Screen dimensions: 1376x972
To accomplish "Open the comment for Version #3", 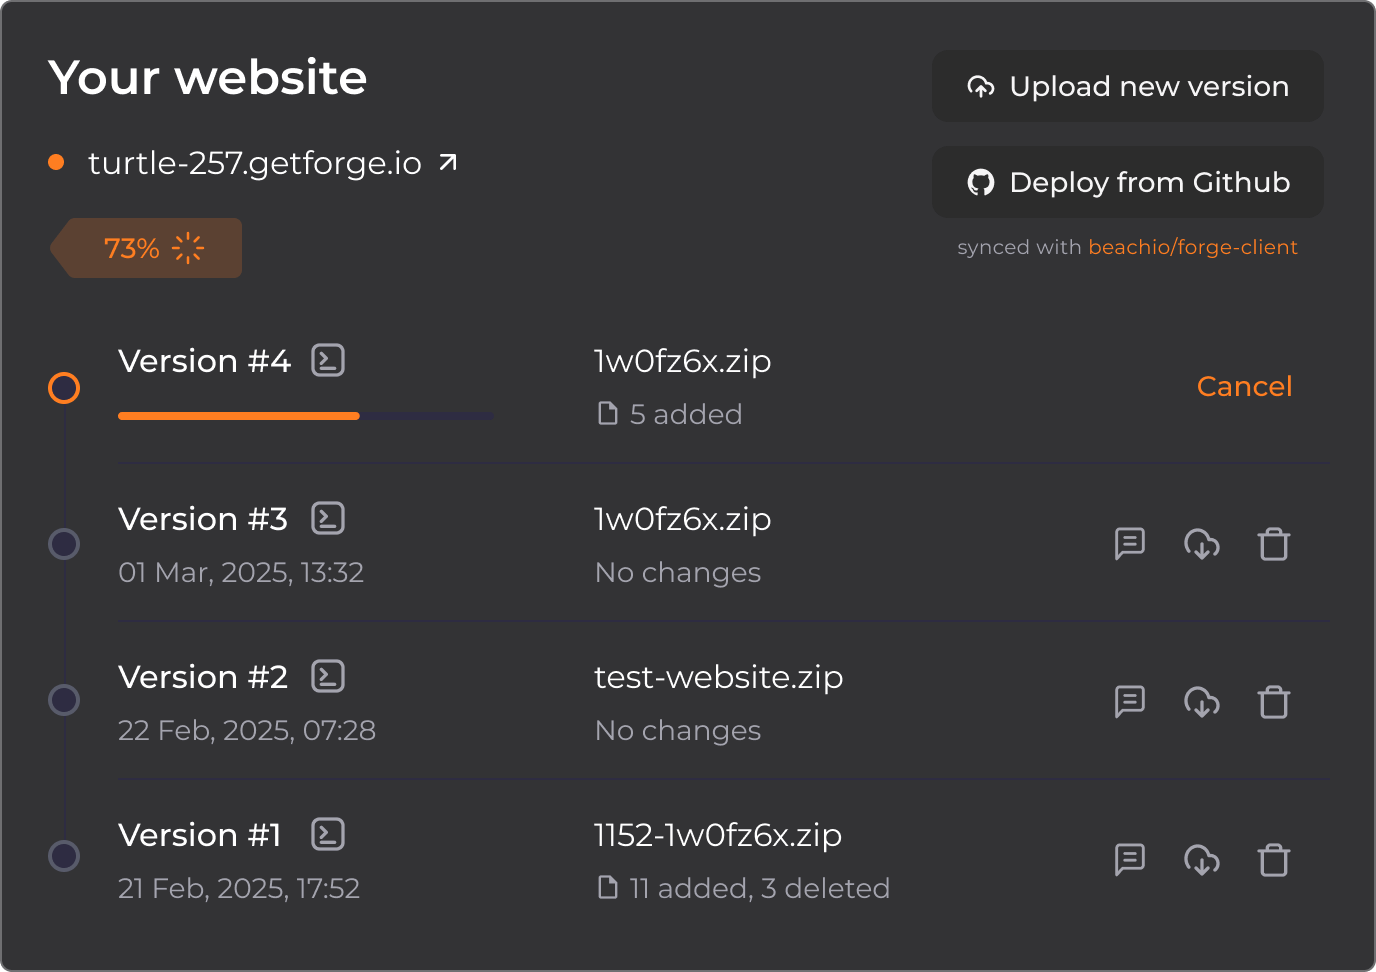I will [x=1130, y=543].
